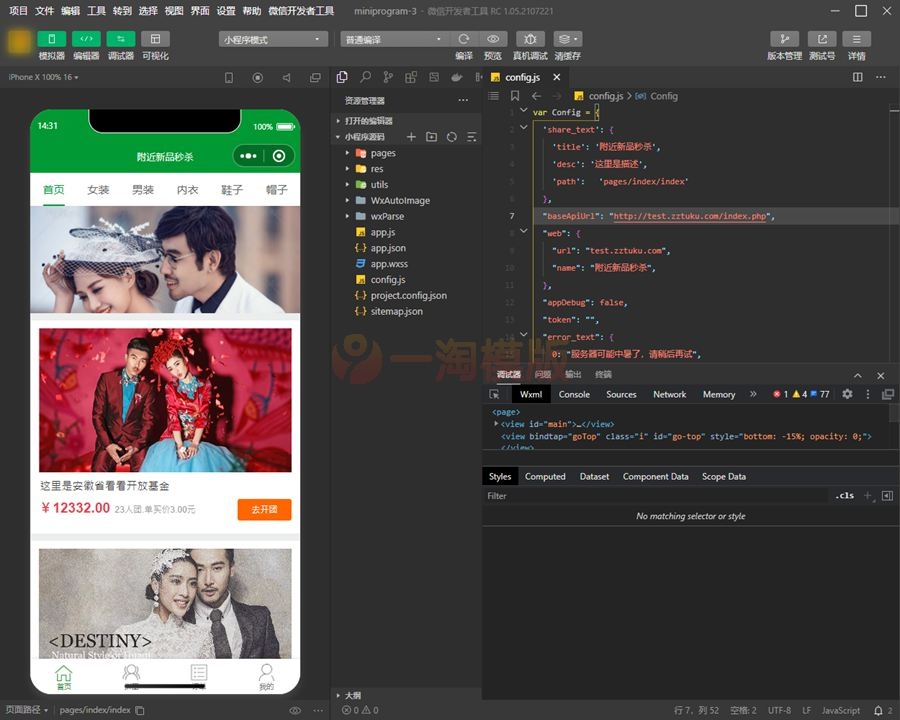
Task: Switch to the Console tab in the debugger
Action: pos(574,394)
